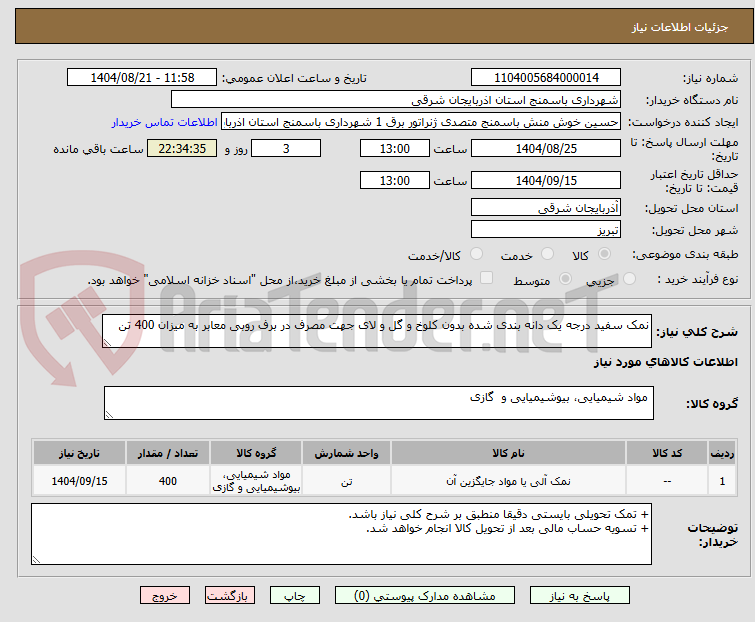This screenshot has width=755, height=622.
Task: Click the buyer notes text area
Action: pyautogui.click(x=341, y=534)
